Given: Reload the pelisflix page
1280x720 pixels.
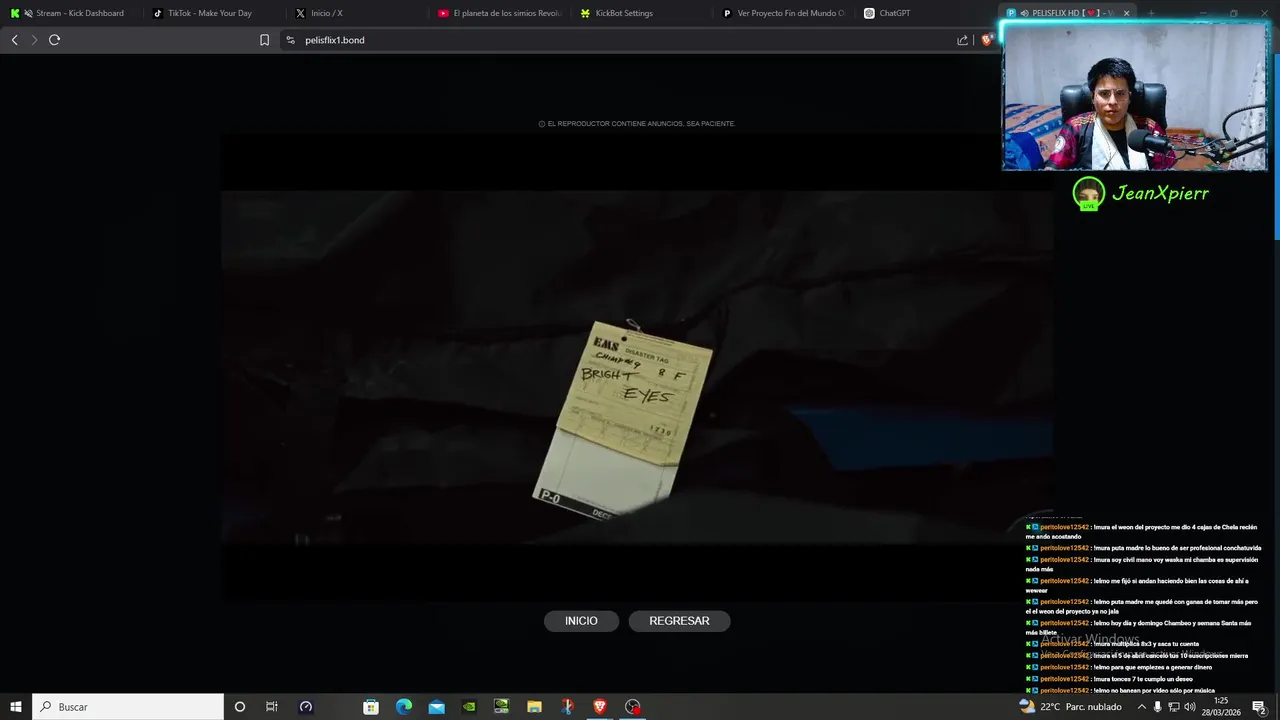Looking at the screenshot, I should [54, 40].
